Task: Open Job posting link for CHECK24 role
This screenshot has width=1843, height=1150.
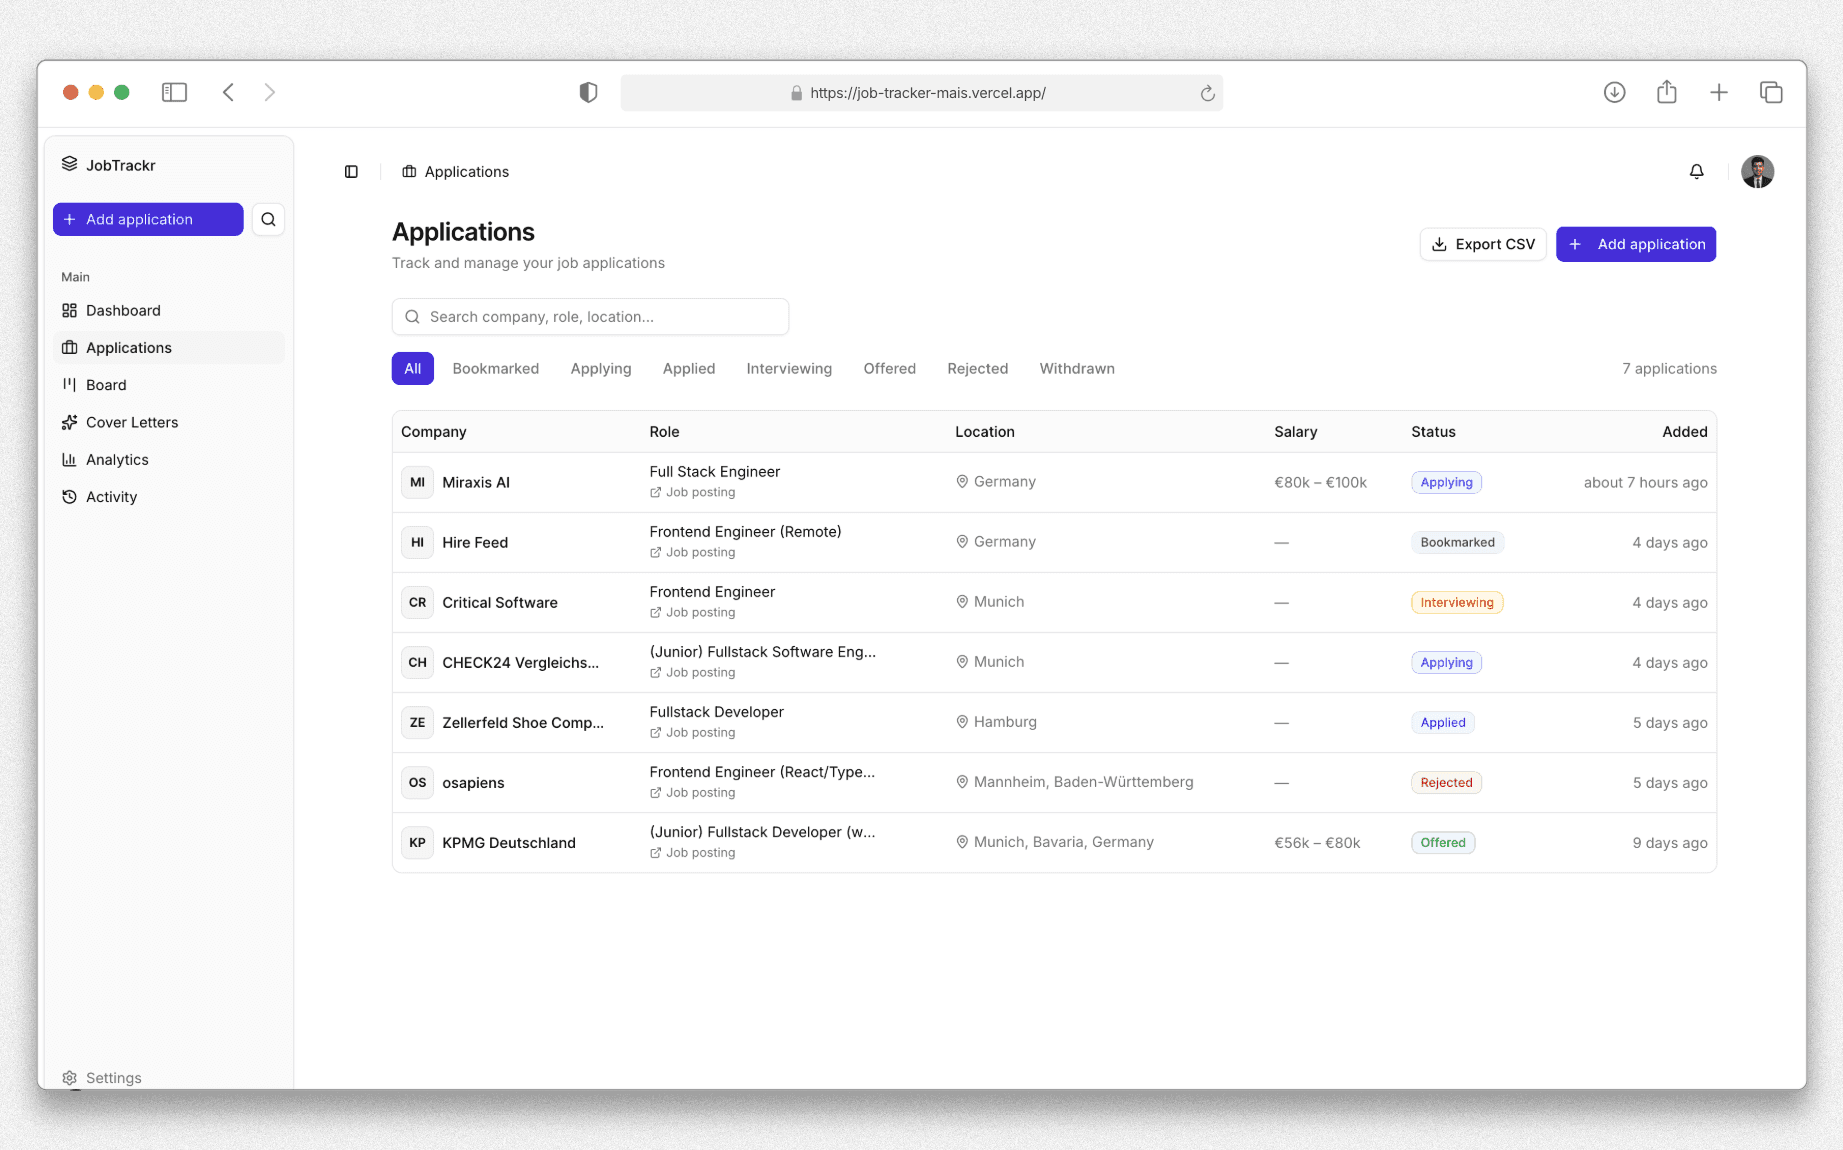Action: (x=692, y=672)
